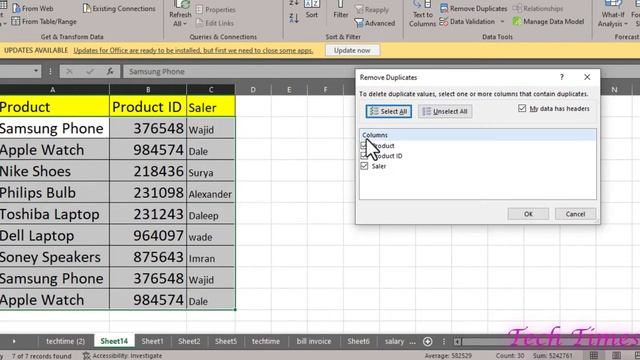The width and height of the screenshot is (640, 360).
Task: Click Text to Columns
Action: point(422,15)
